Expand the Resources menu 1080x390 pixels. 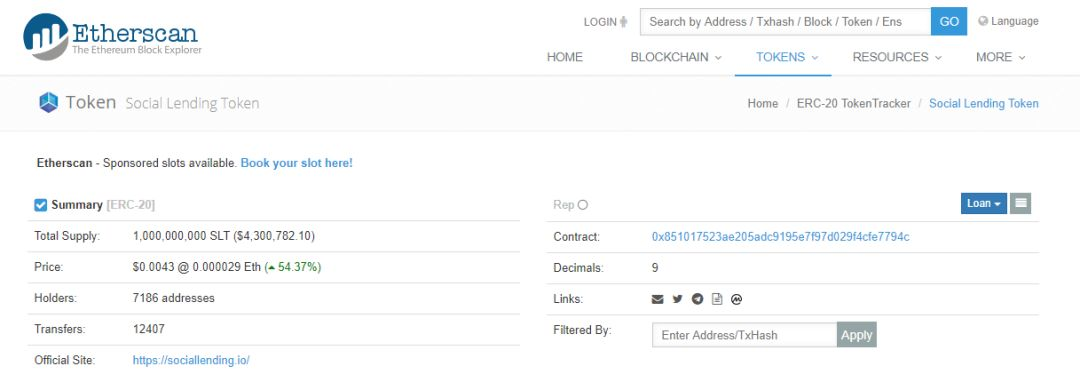(x=897, y=57)
